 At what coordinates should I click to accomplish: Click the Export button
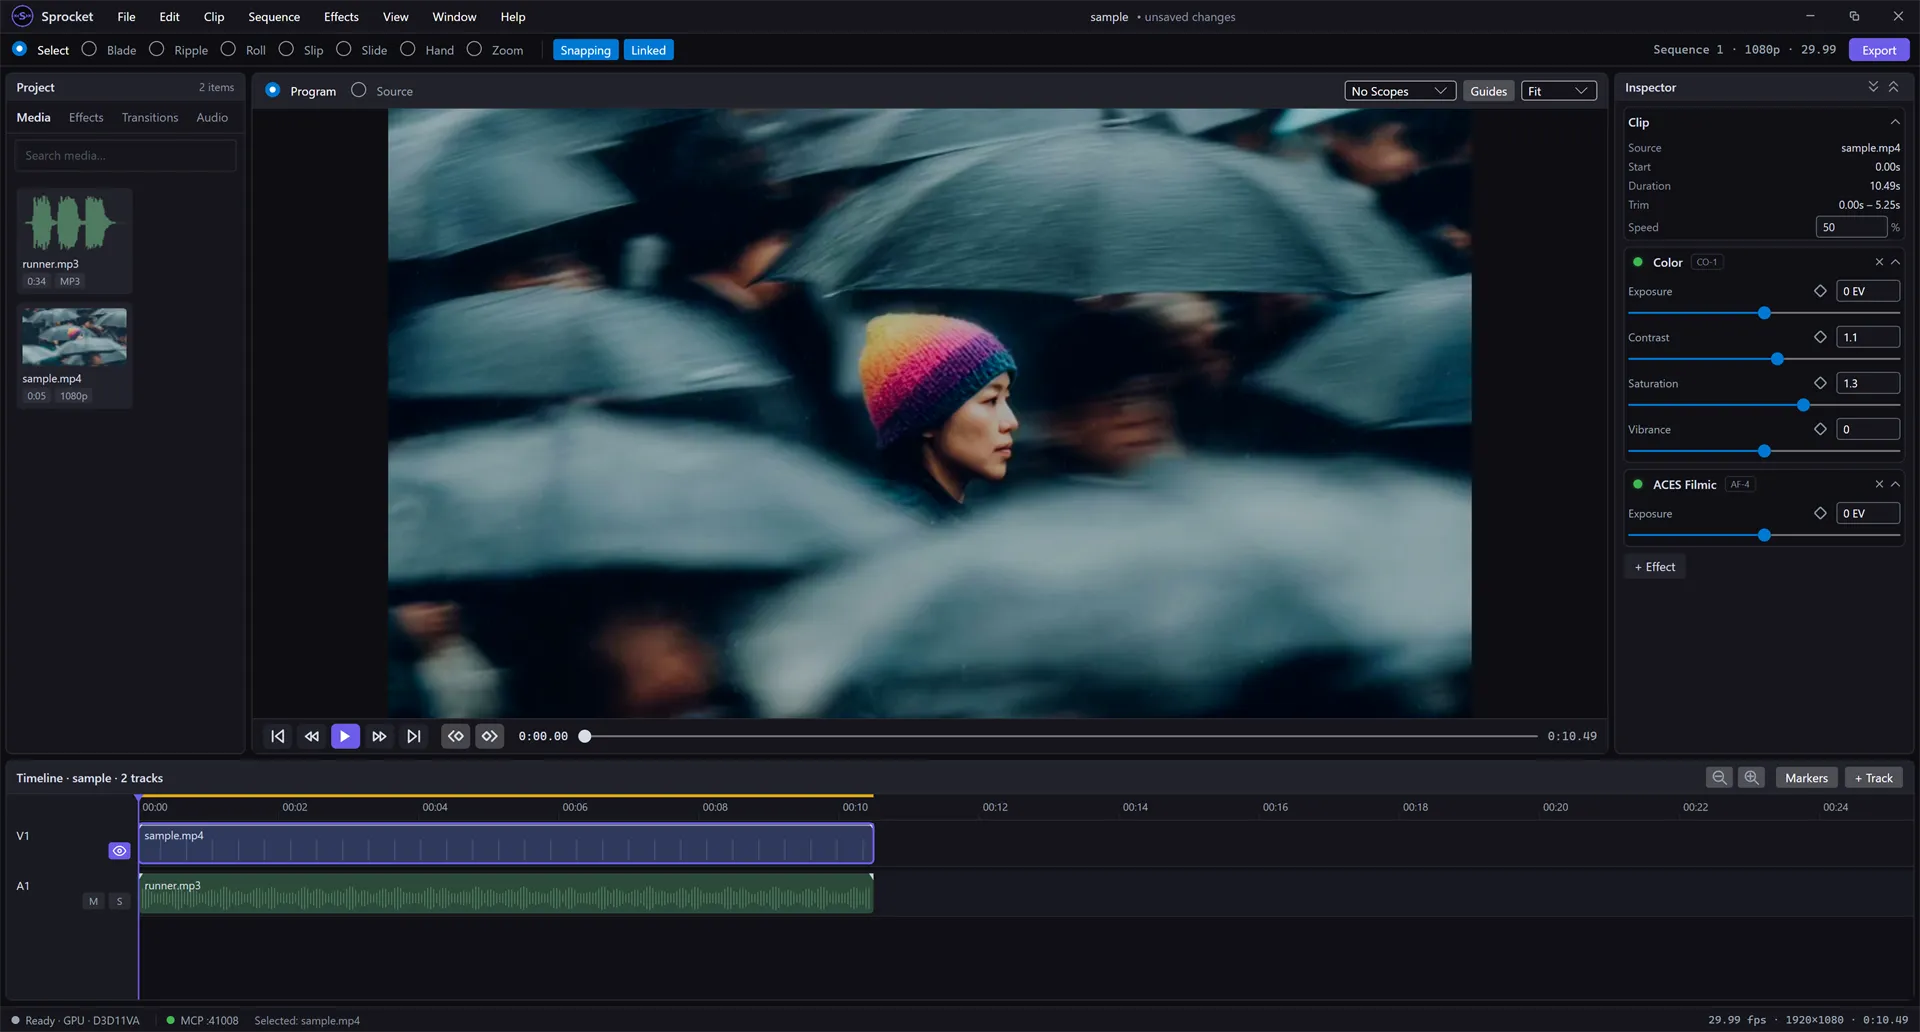point(1878,50)
